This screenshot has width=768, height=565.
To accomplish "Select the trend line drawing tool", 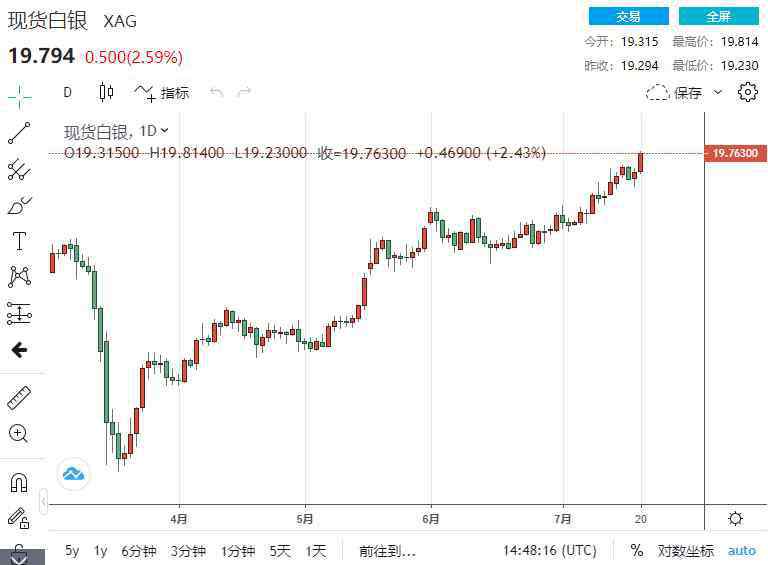I will tap(19, 133).
